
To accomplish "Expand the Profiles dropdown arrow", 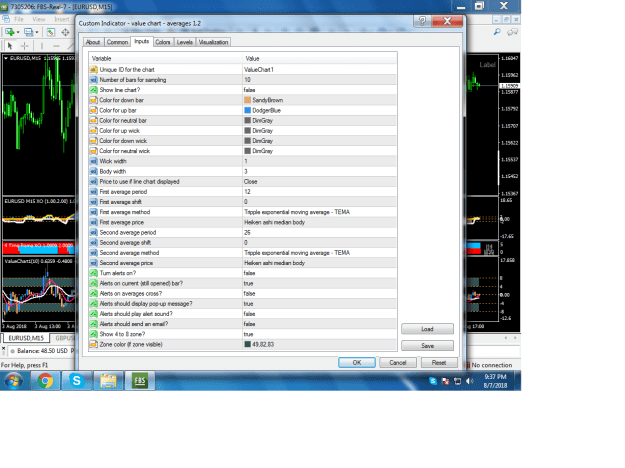I will point(37,32).
